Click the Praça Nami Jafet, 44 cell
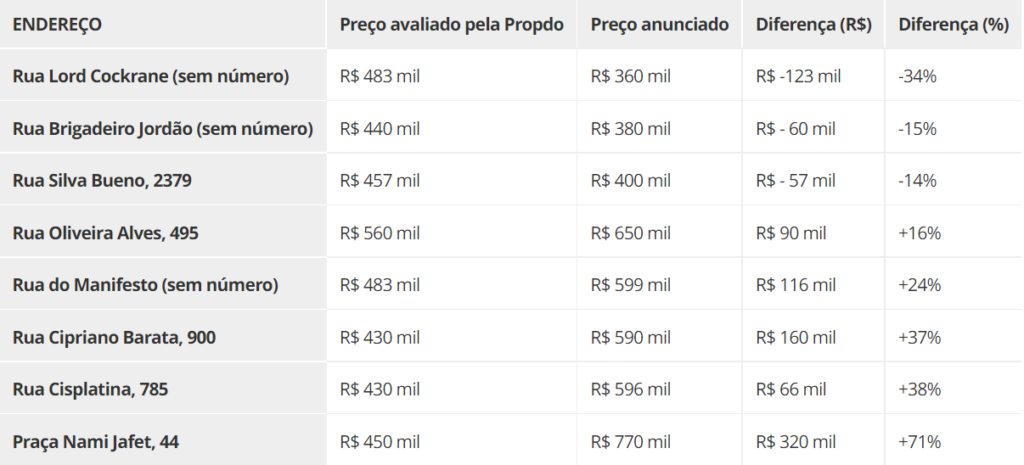This screenshot has height=465, width=1024. tap(163, 441)
